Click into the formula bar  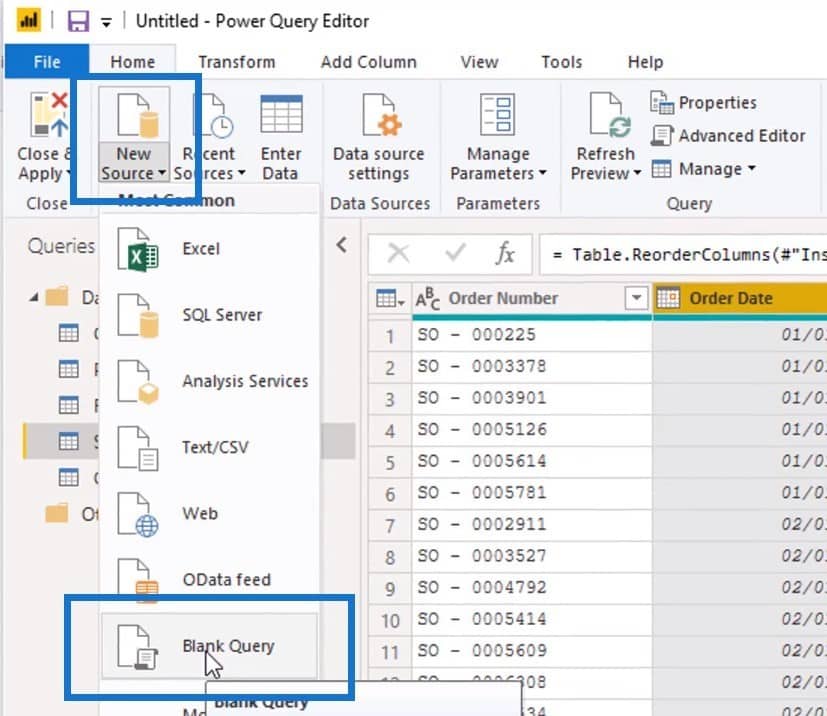(684, 255)
